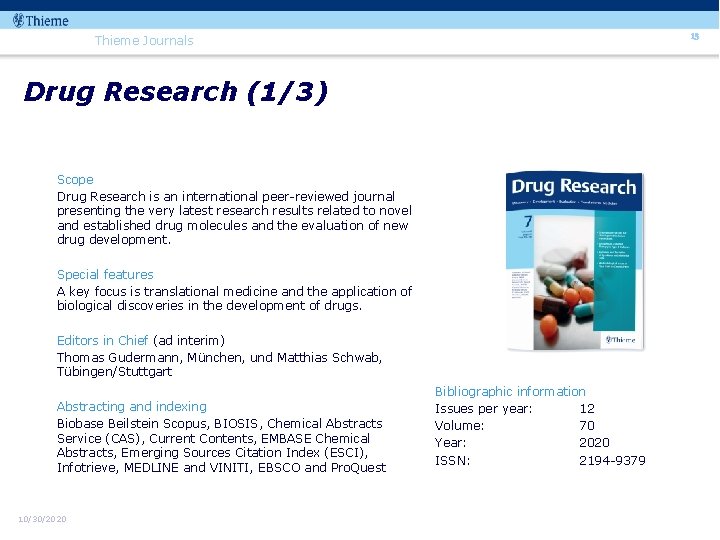Click the Year value 2020
720x540 pixels.
[x=594, y=443]
